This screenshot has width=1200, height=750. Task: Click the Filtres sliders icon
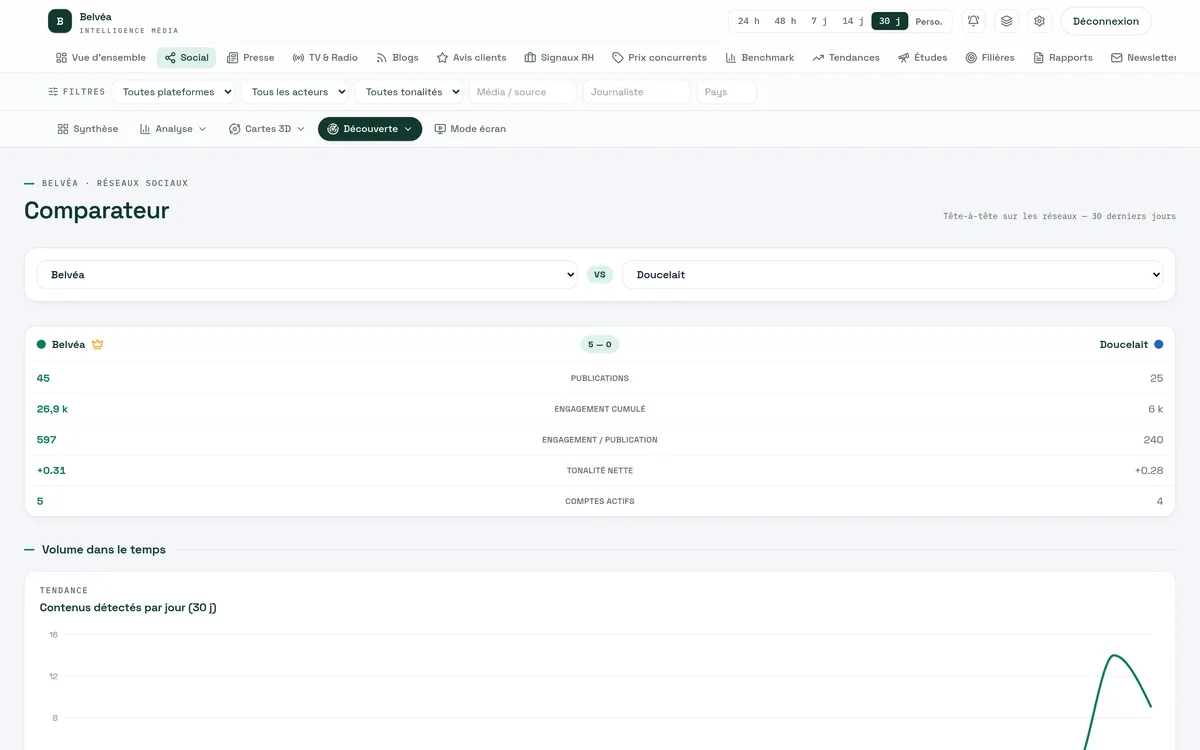click(53, 92)
